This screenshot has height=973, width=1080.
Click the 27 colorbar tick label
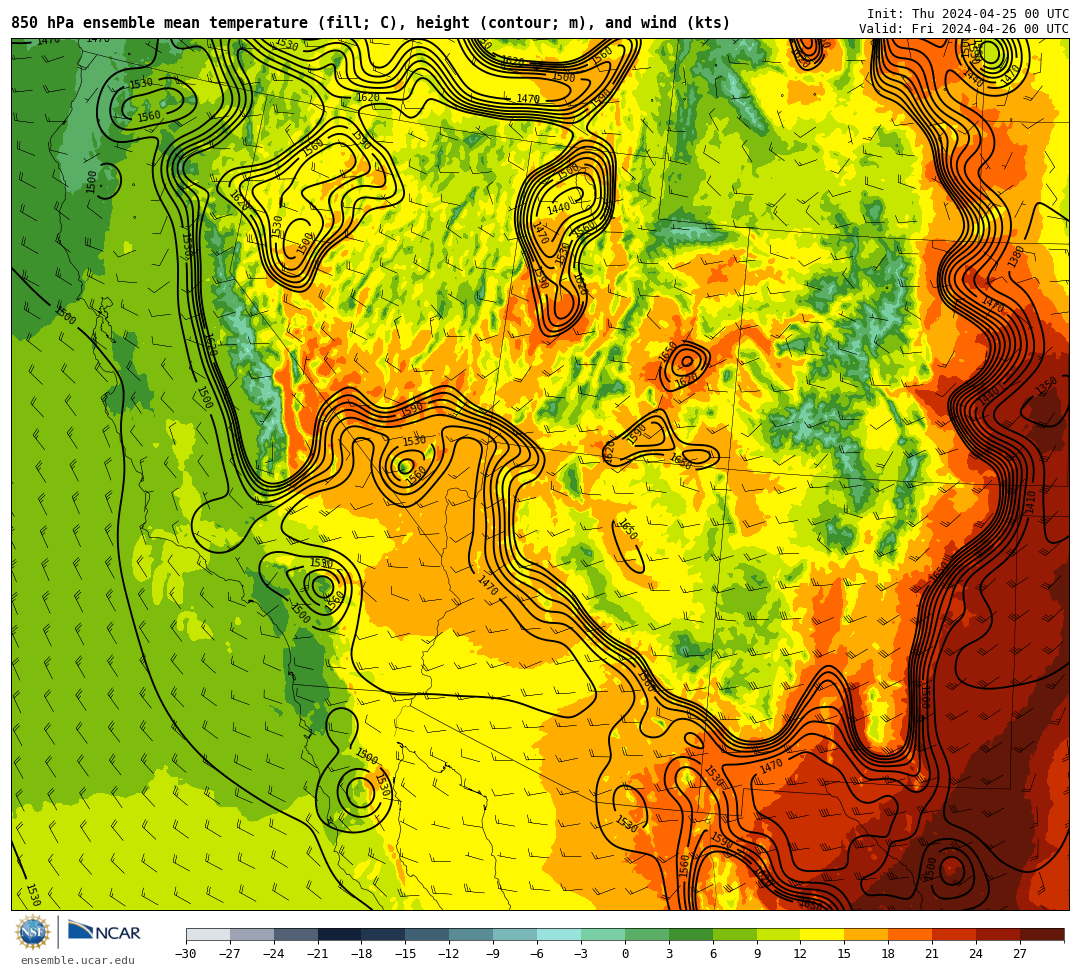[1020, 954]
